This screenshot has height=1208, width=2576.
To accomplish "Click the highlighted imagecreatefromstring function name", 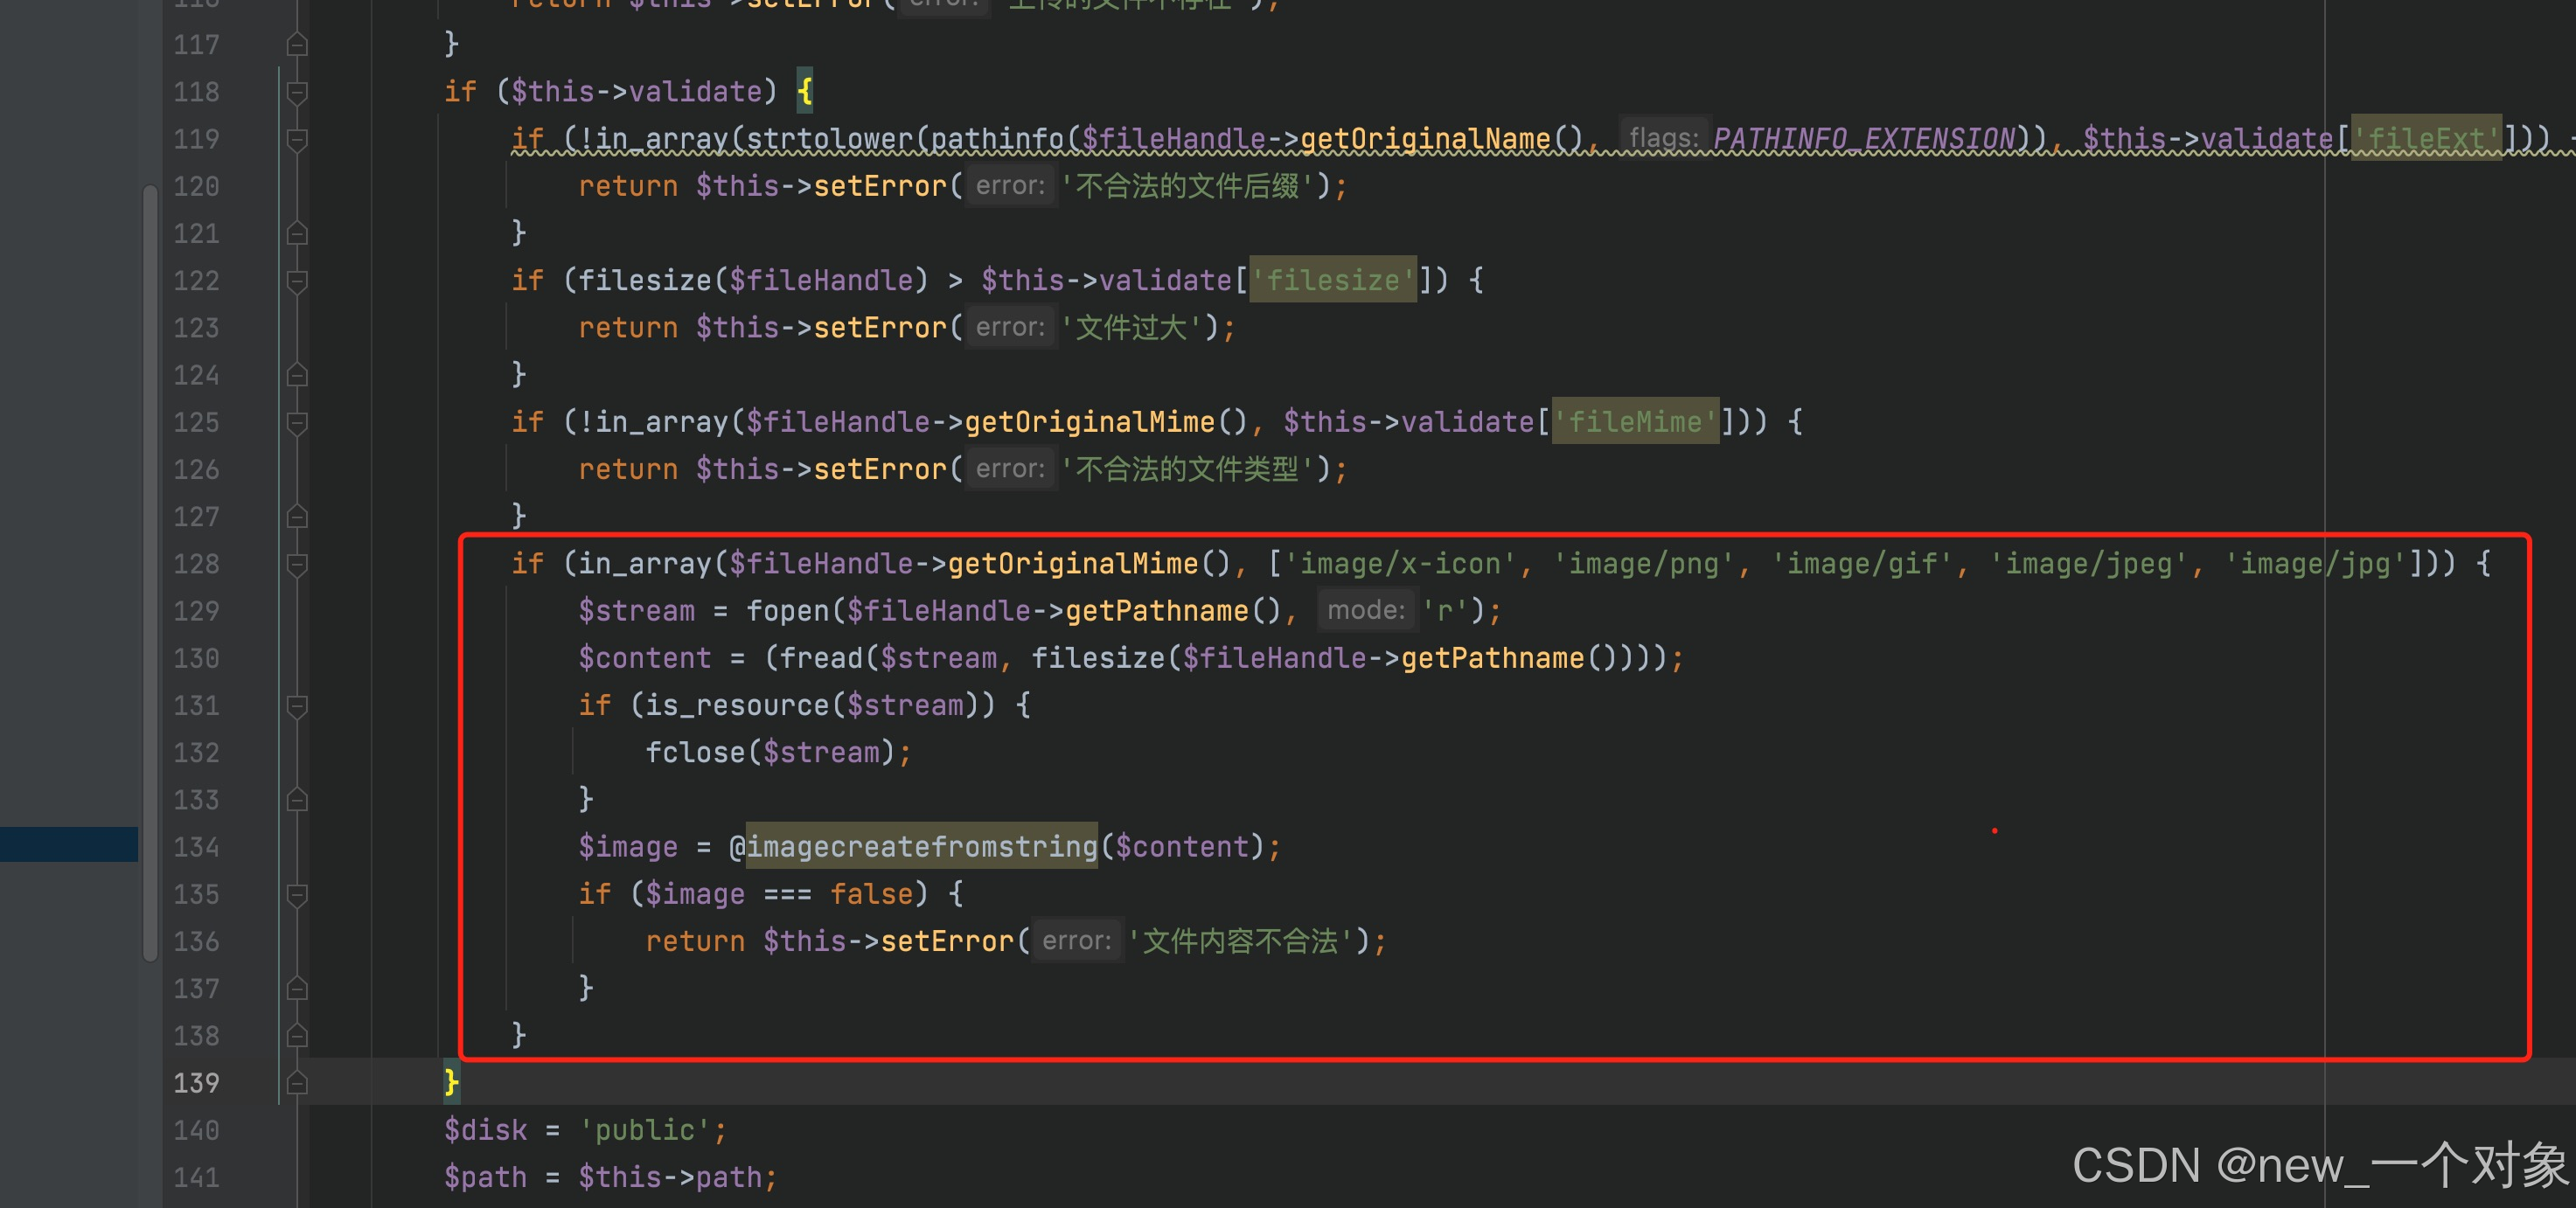I will click(921, 847).
